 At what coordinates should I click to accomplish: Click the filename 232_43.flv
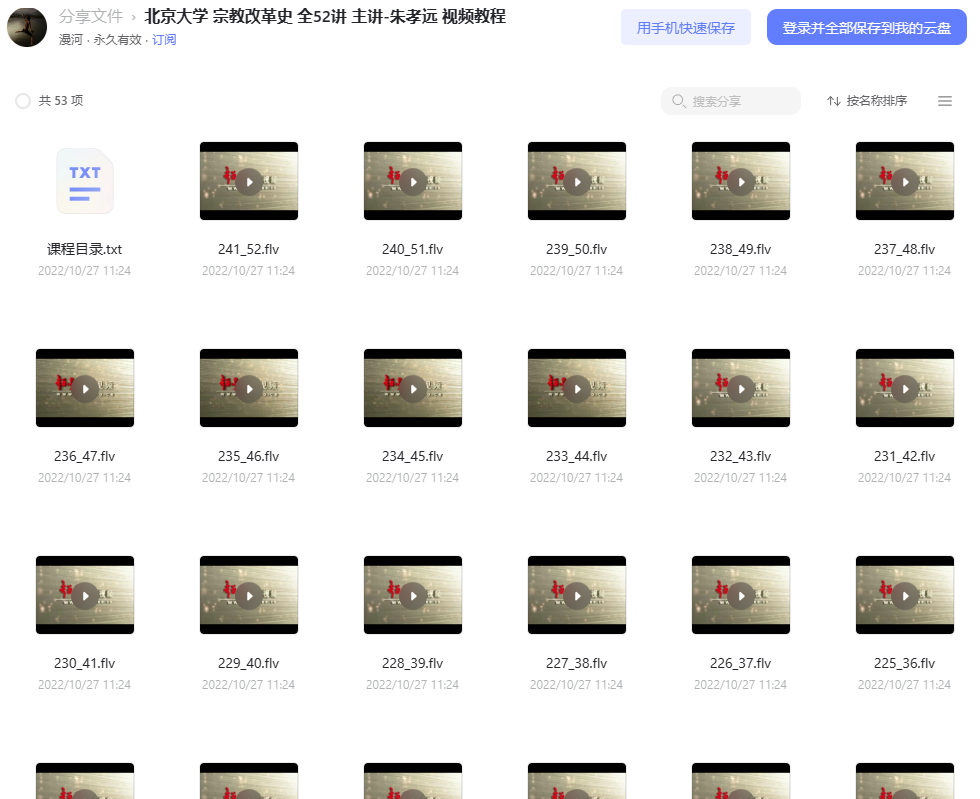tap(741, 456)
